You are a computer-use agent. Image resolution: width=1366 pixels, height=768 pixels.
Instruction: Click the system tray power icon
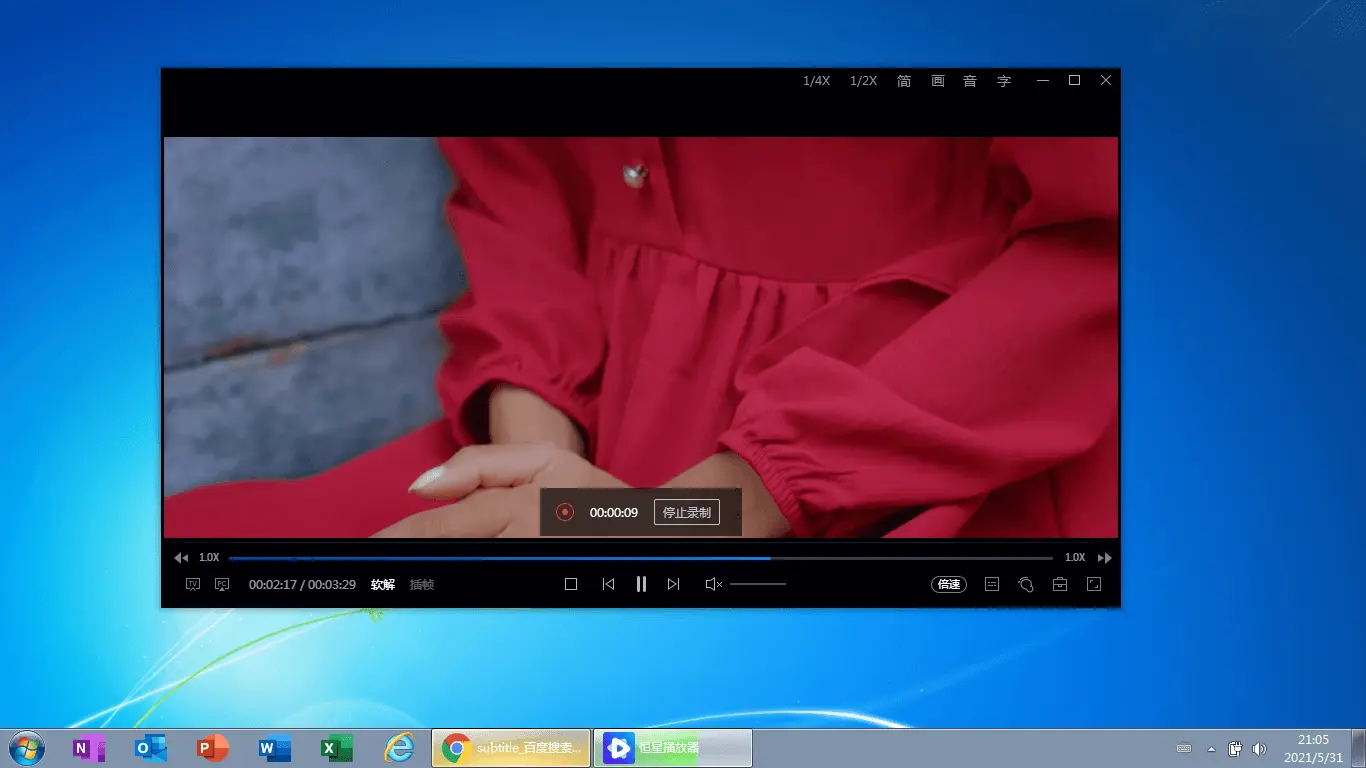click(x=1235, y=749)
